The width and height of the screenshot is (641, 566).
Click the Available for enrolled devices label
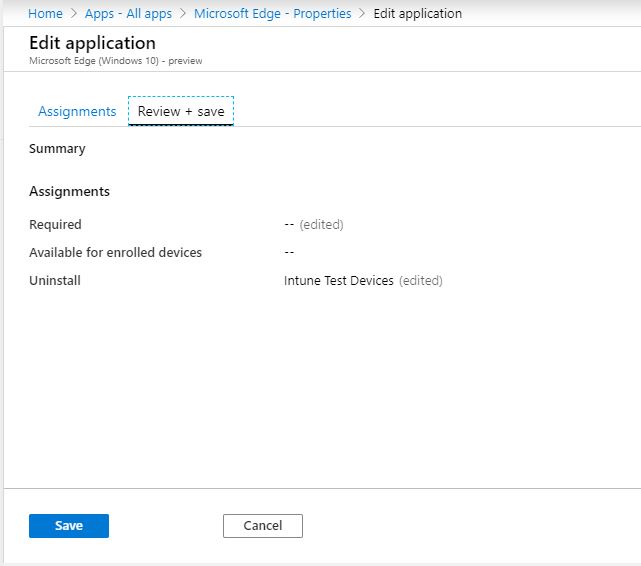click(x=115, y=253)
